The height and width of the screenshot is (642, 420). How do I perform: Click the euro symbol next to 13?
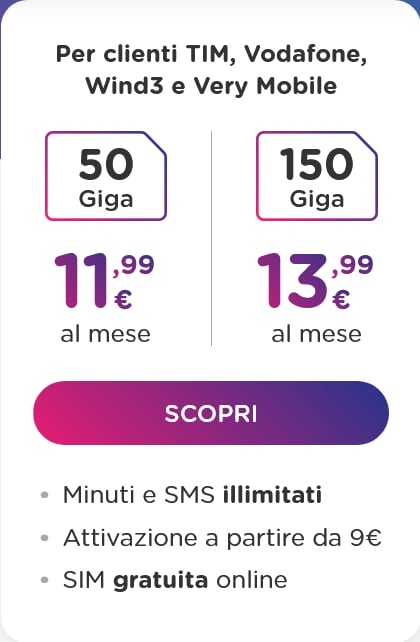[341, 299]
